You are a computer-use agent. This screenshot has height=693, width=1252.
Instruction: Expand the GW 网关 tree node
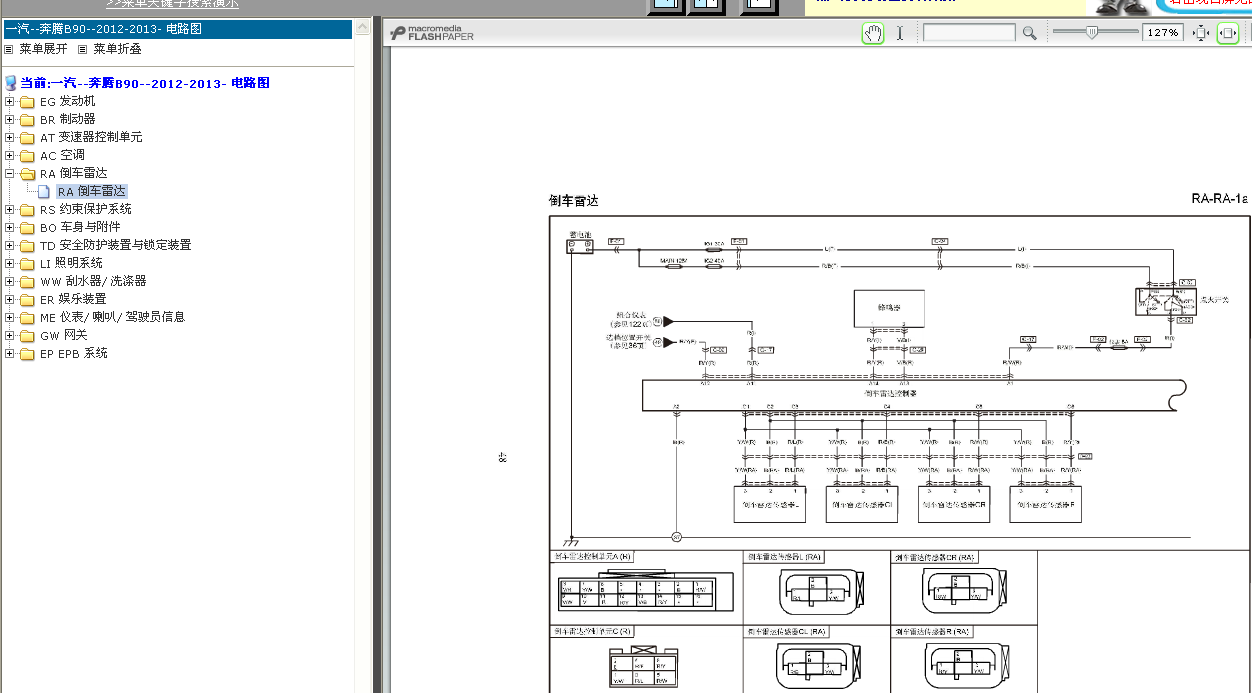pos(10,335)
